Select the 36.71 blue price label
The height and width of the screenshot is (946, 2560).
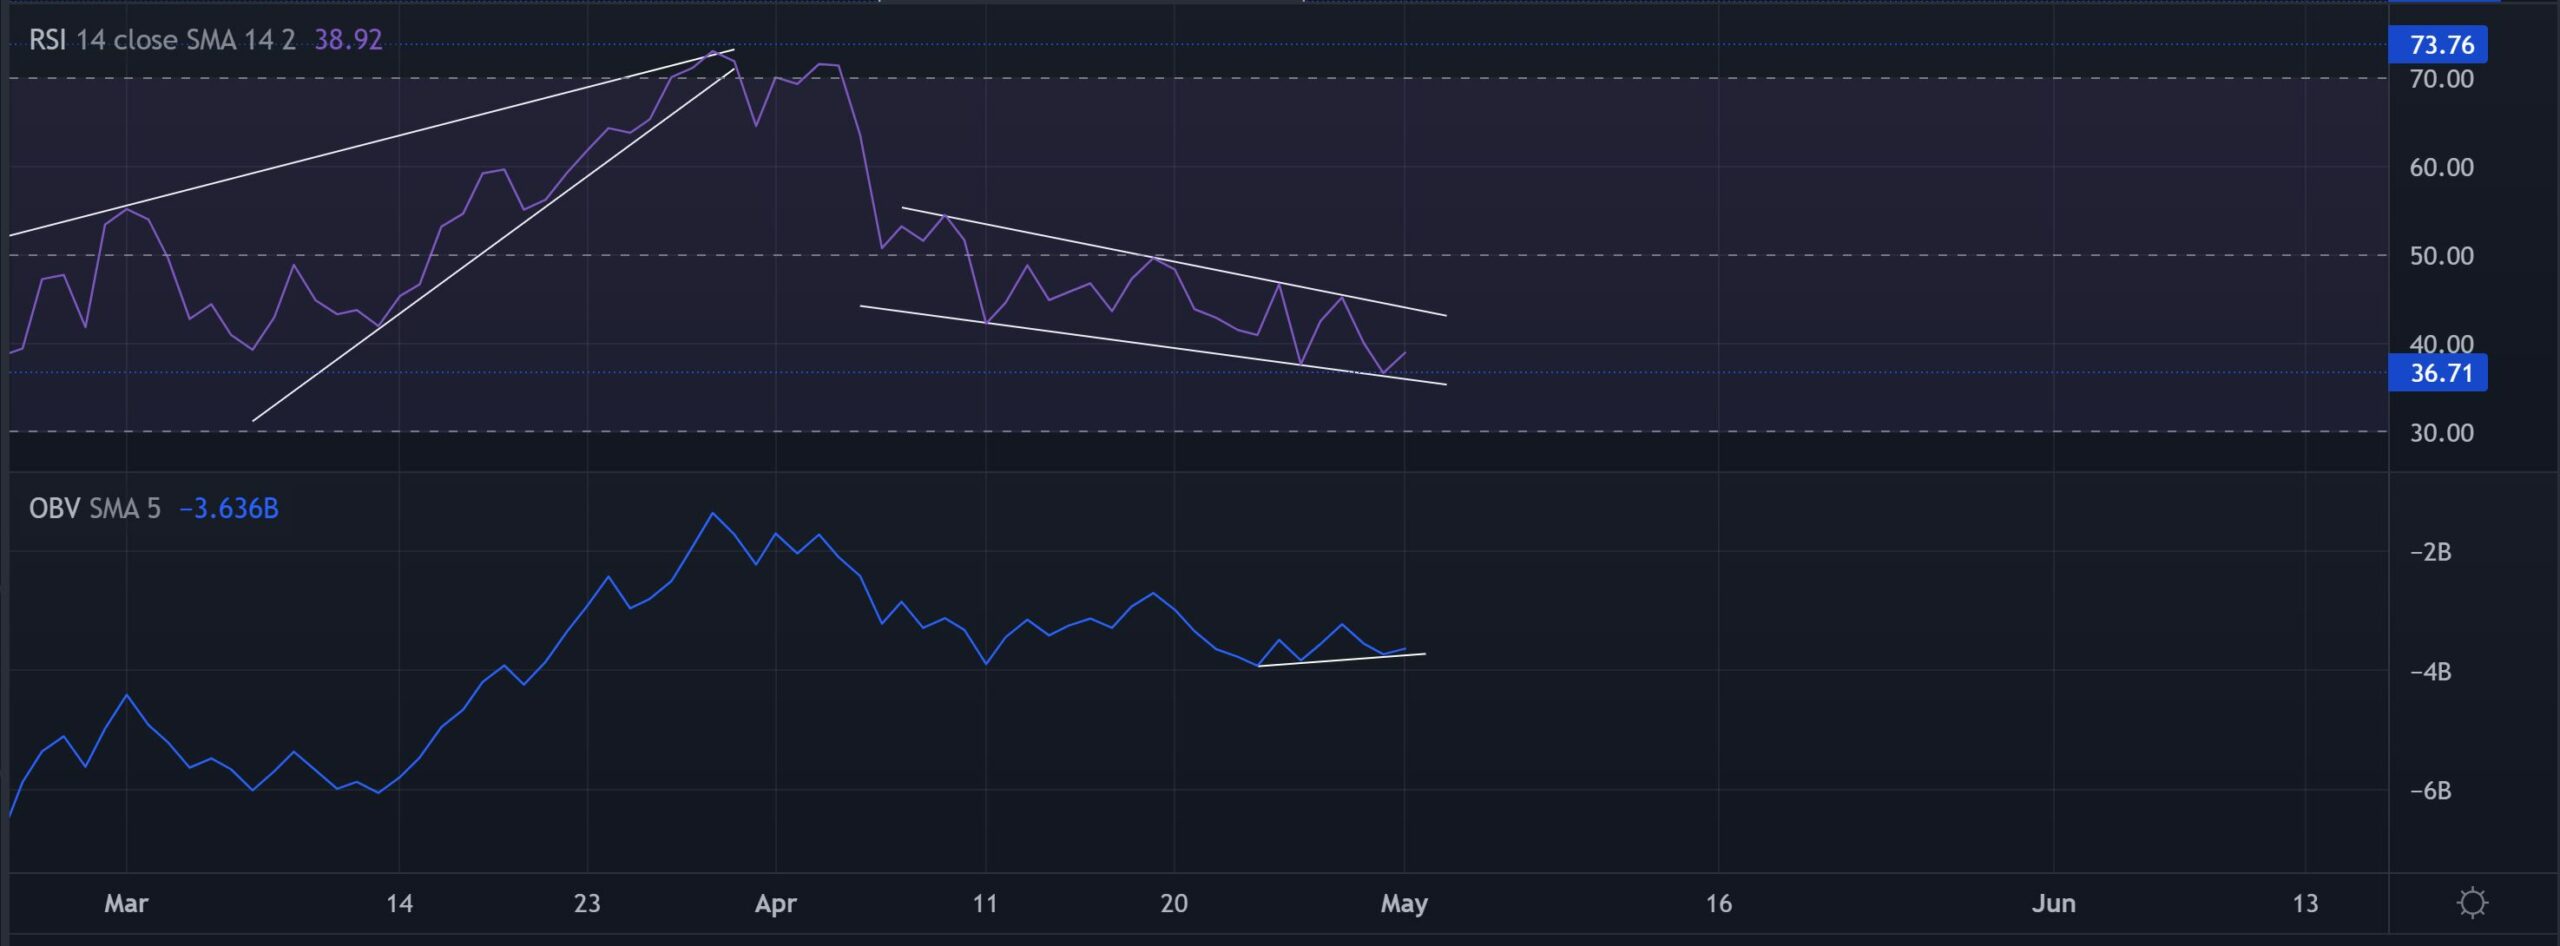coord(2439,373)
